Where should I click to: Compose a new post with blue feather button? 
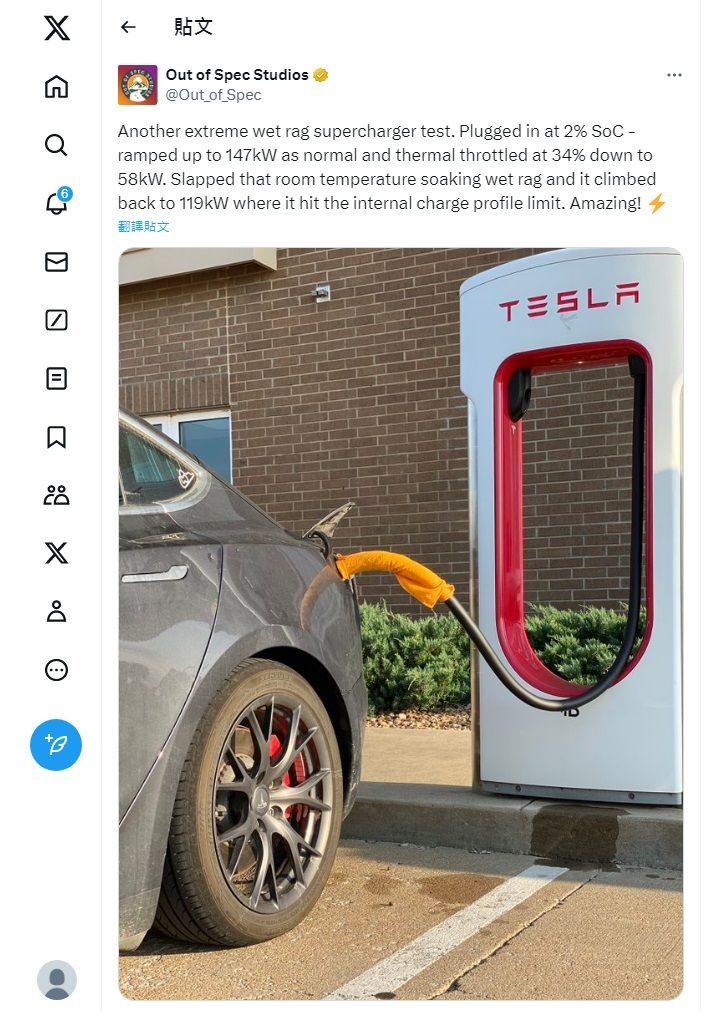(x=56, y=745)
